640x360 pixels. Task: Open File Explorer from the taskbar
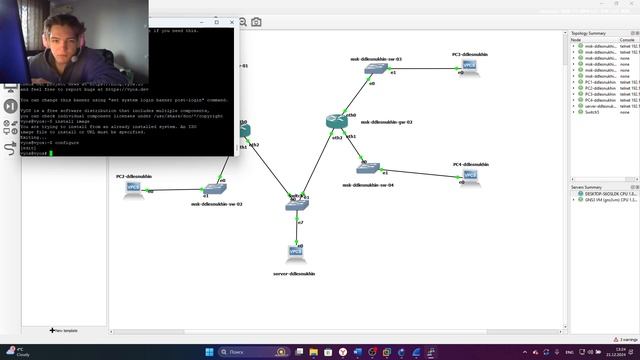[x=313, y=352]
